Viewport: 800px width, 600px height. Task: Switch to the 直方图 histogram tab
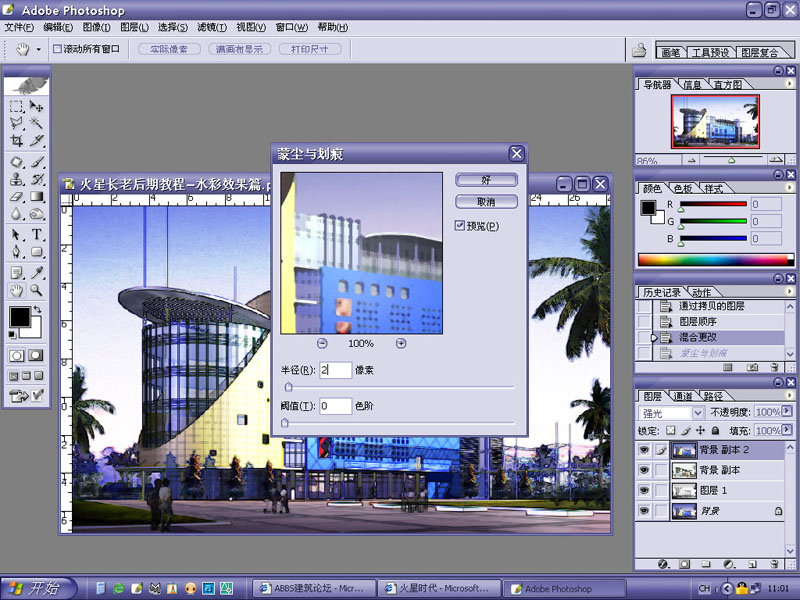(x=728, y=85)
